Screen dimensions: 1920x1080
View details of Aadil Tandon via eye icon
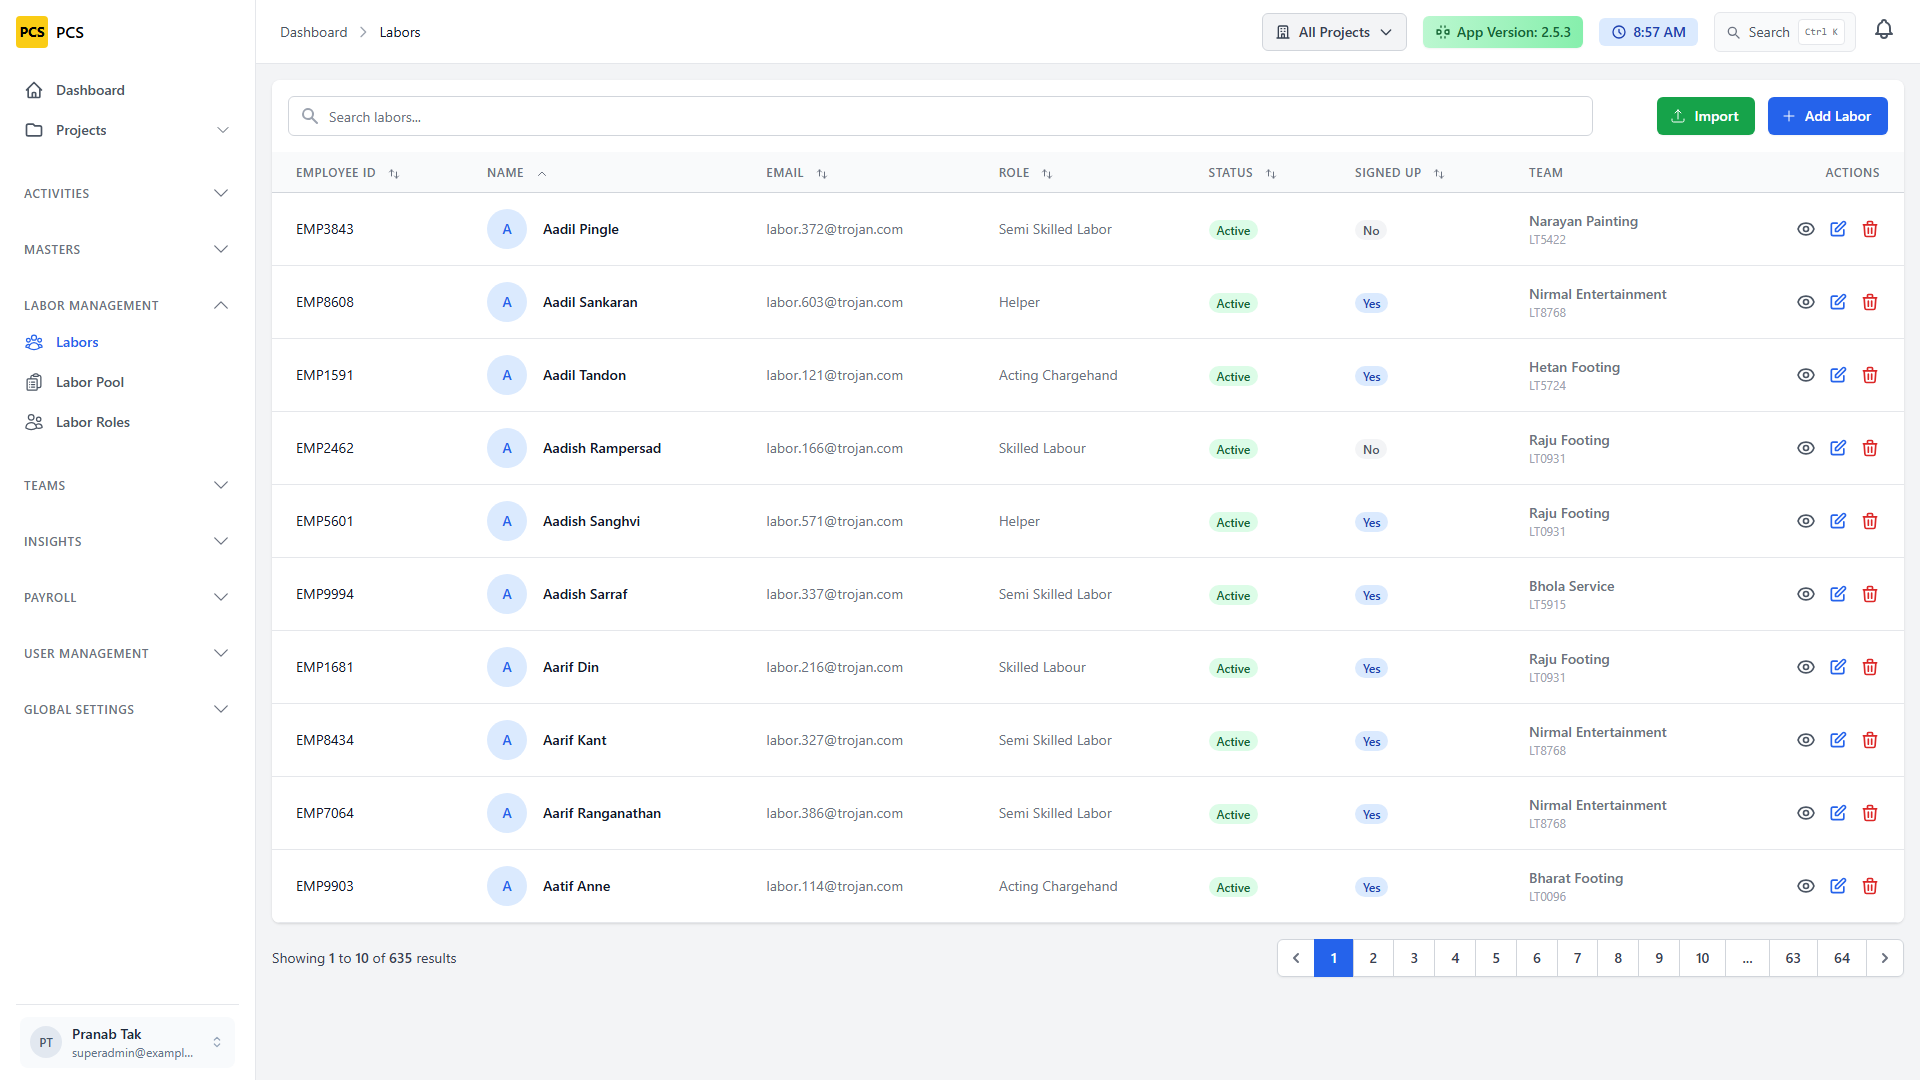(x=1806, y=375)
